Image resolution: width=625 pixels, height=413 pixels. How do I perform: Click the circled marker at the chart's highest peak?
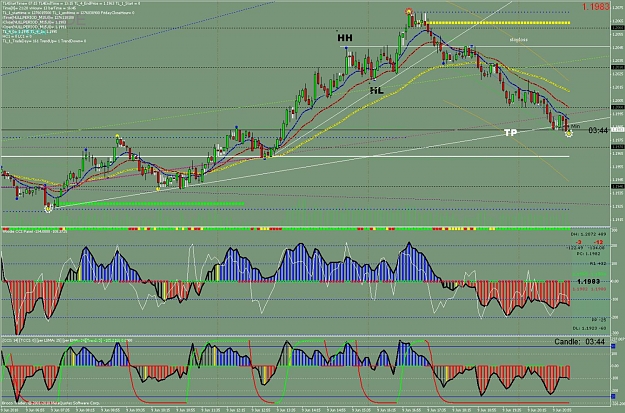409,12
